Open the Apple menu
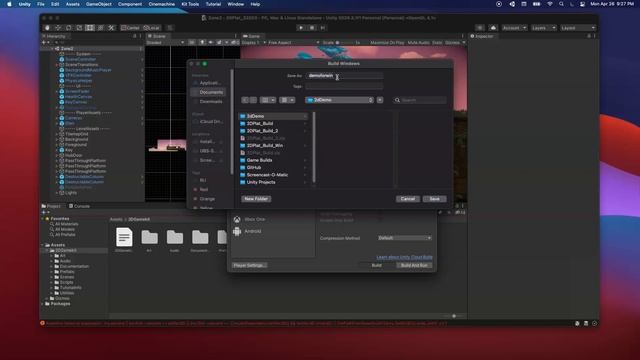This screenshot has height=360, width=640. coord(9,4)
